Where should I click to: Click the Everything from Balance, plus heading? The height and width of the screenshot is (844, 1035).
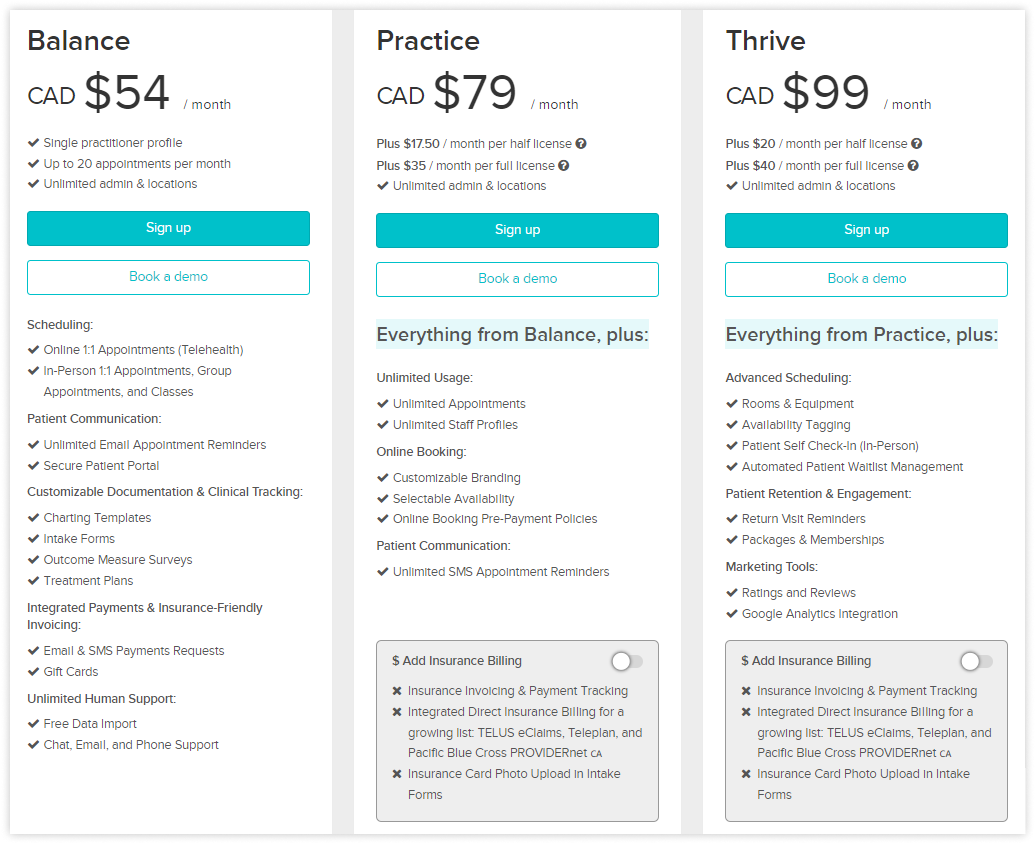[x=512, y=335]
